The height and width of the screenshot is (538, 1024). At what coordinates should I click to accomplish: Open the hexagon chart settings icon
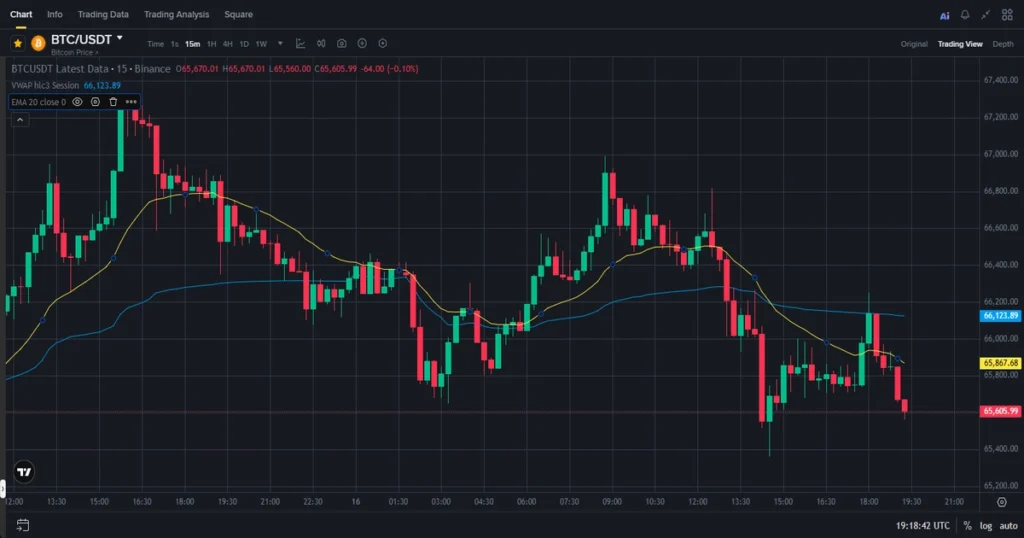point(383,44)
